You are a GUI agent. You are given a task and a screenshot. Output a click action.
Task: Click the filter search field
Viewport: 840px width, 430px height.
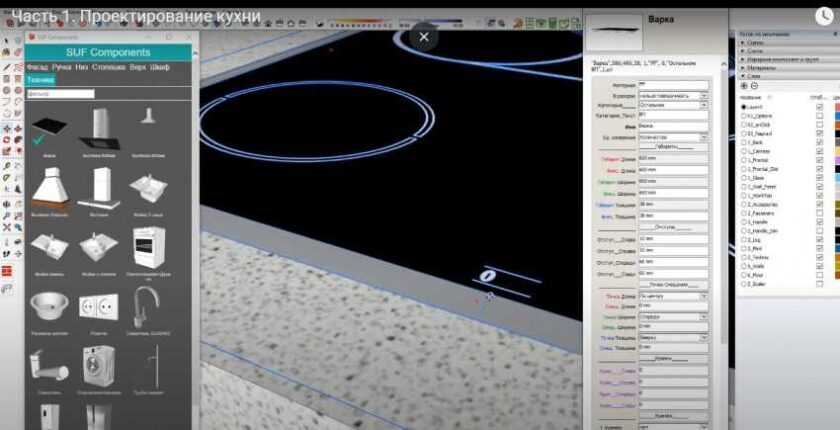point(61,94)
